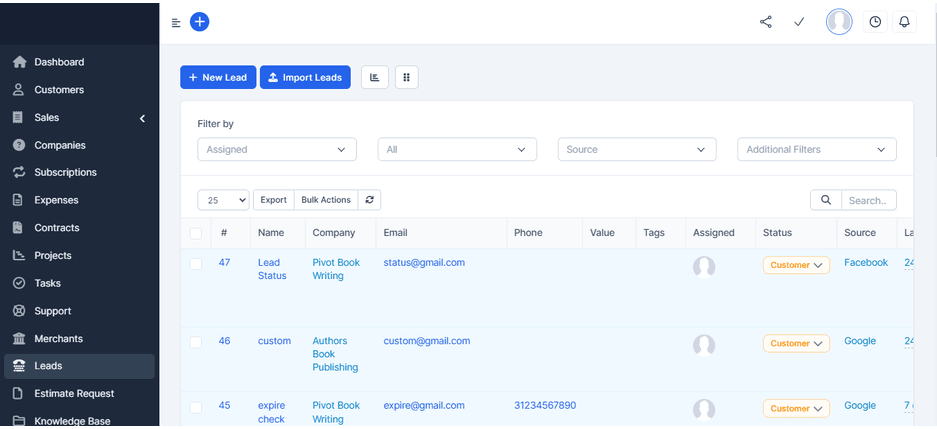
Task: Click the share icon in top bar
Action: pyautogui.click(x=766, y=22)
